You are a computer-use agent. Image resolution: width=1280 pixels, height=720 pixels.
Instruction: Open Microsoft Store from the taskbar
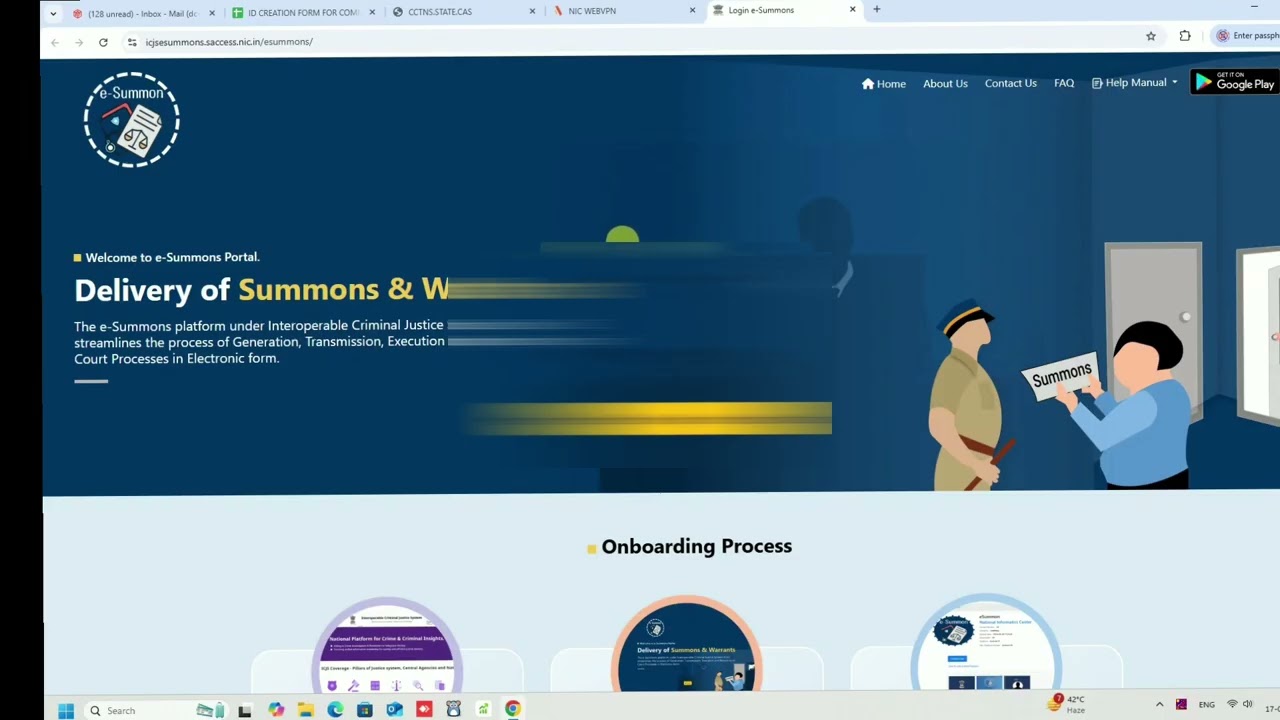(x=365, y=709)
